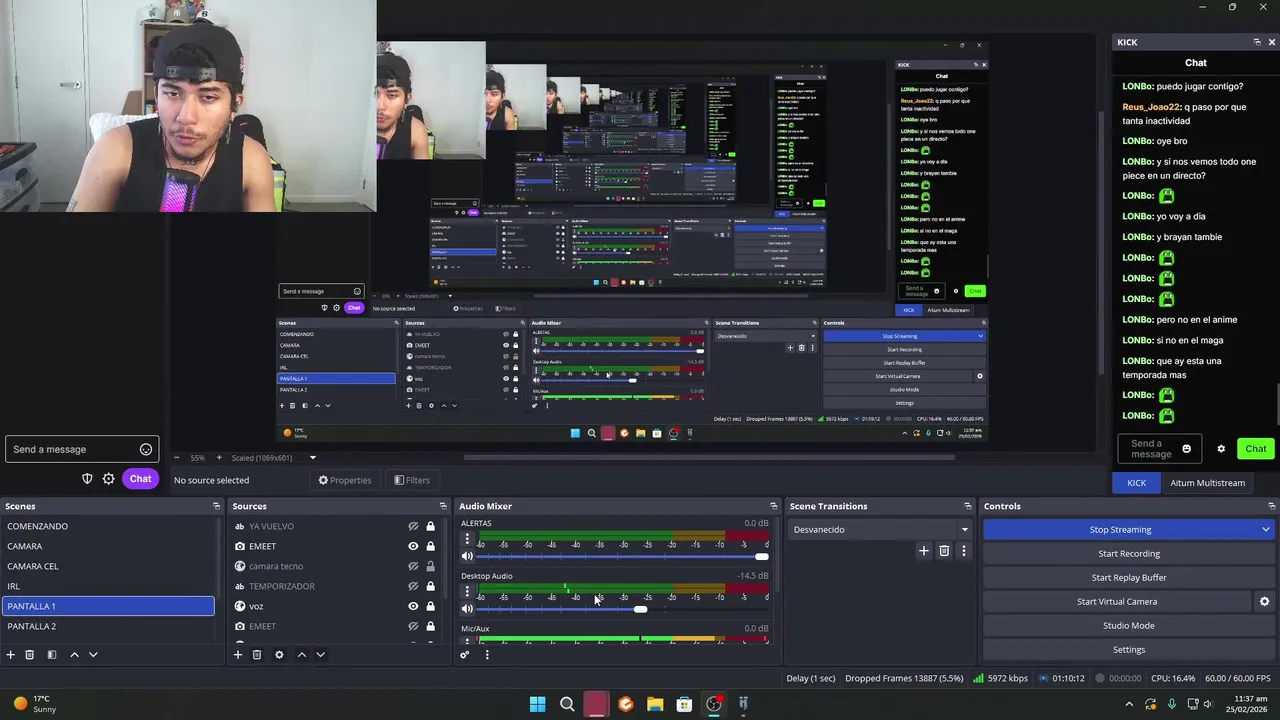Open preview scaling dropdown arrow
1280x720 pixels.
pyautogui.click(x=312, y=457)
